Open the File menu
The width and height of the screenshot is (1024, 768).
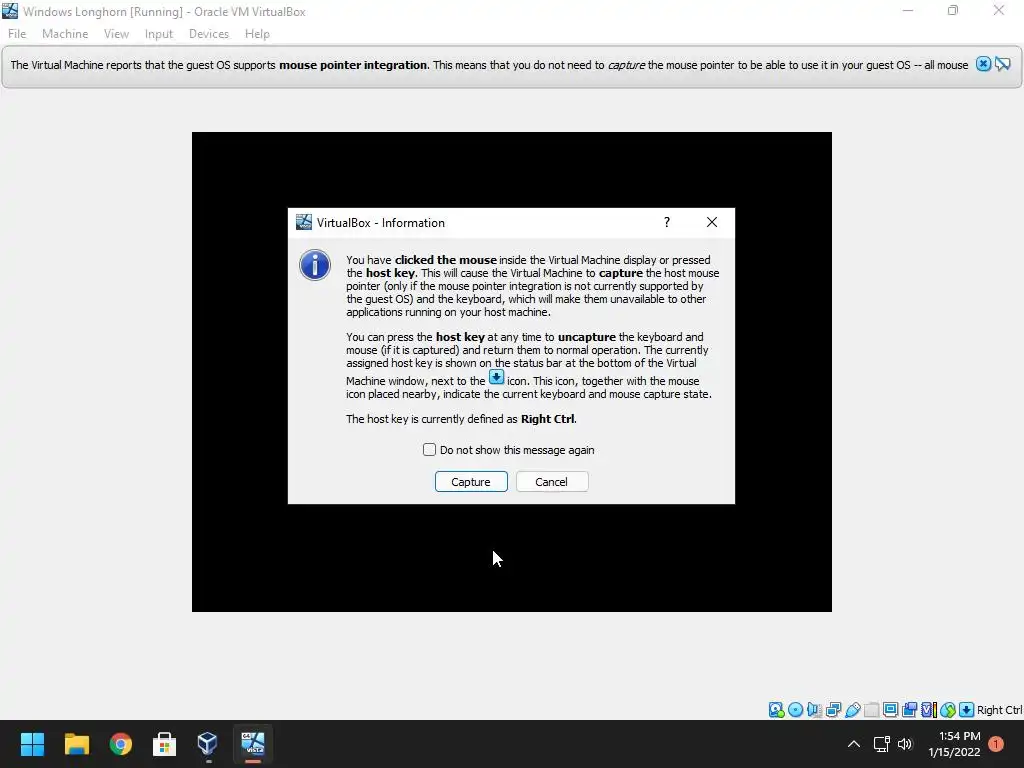(x=17, y=33)
